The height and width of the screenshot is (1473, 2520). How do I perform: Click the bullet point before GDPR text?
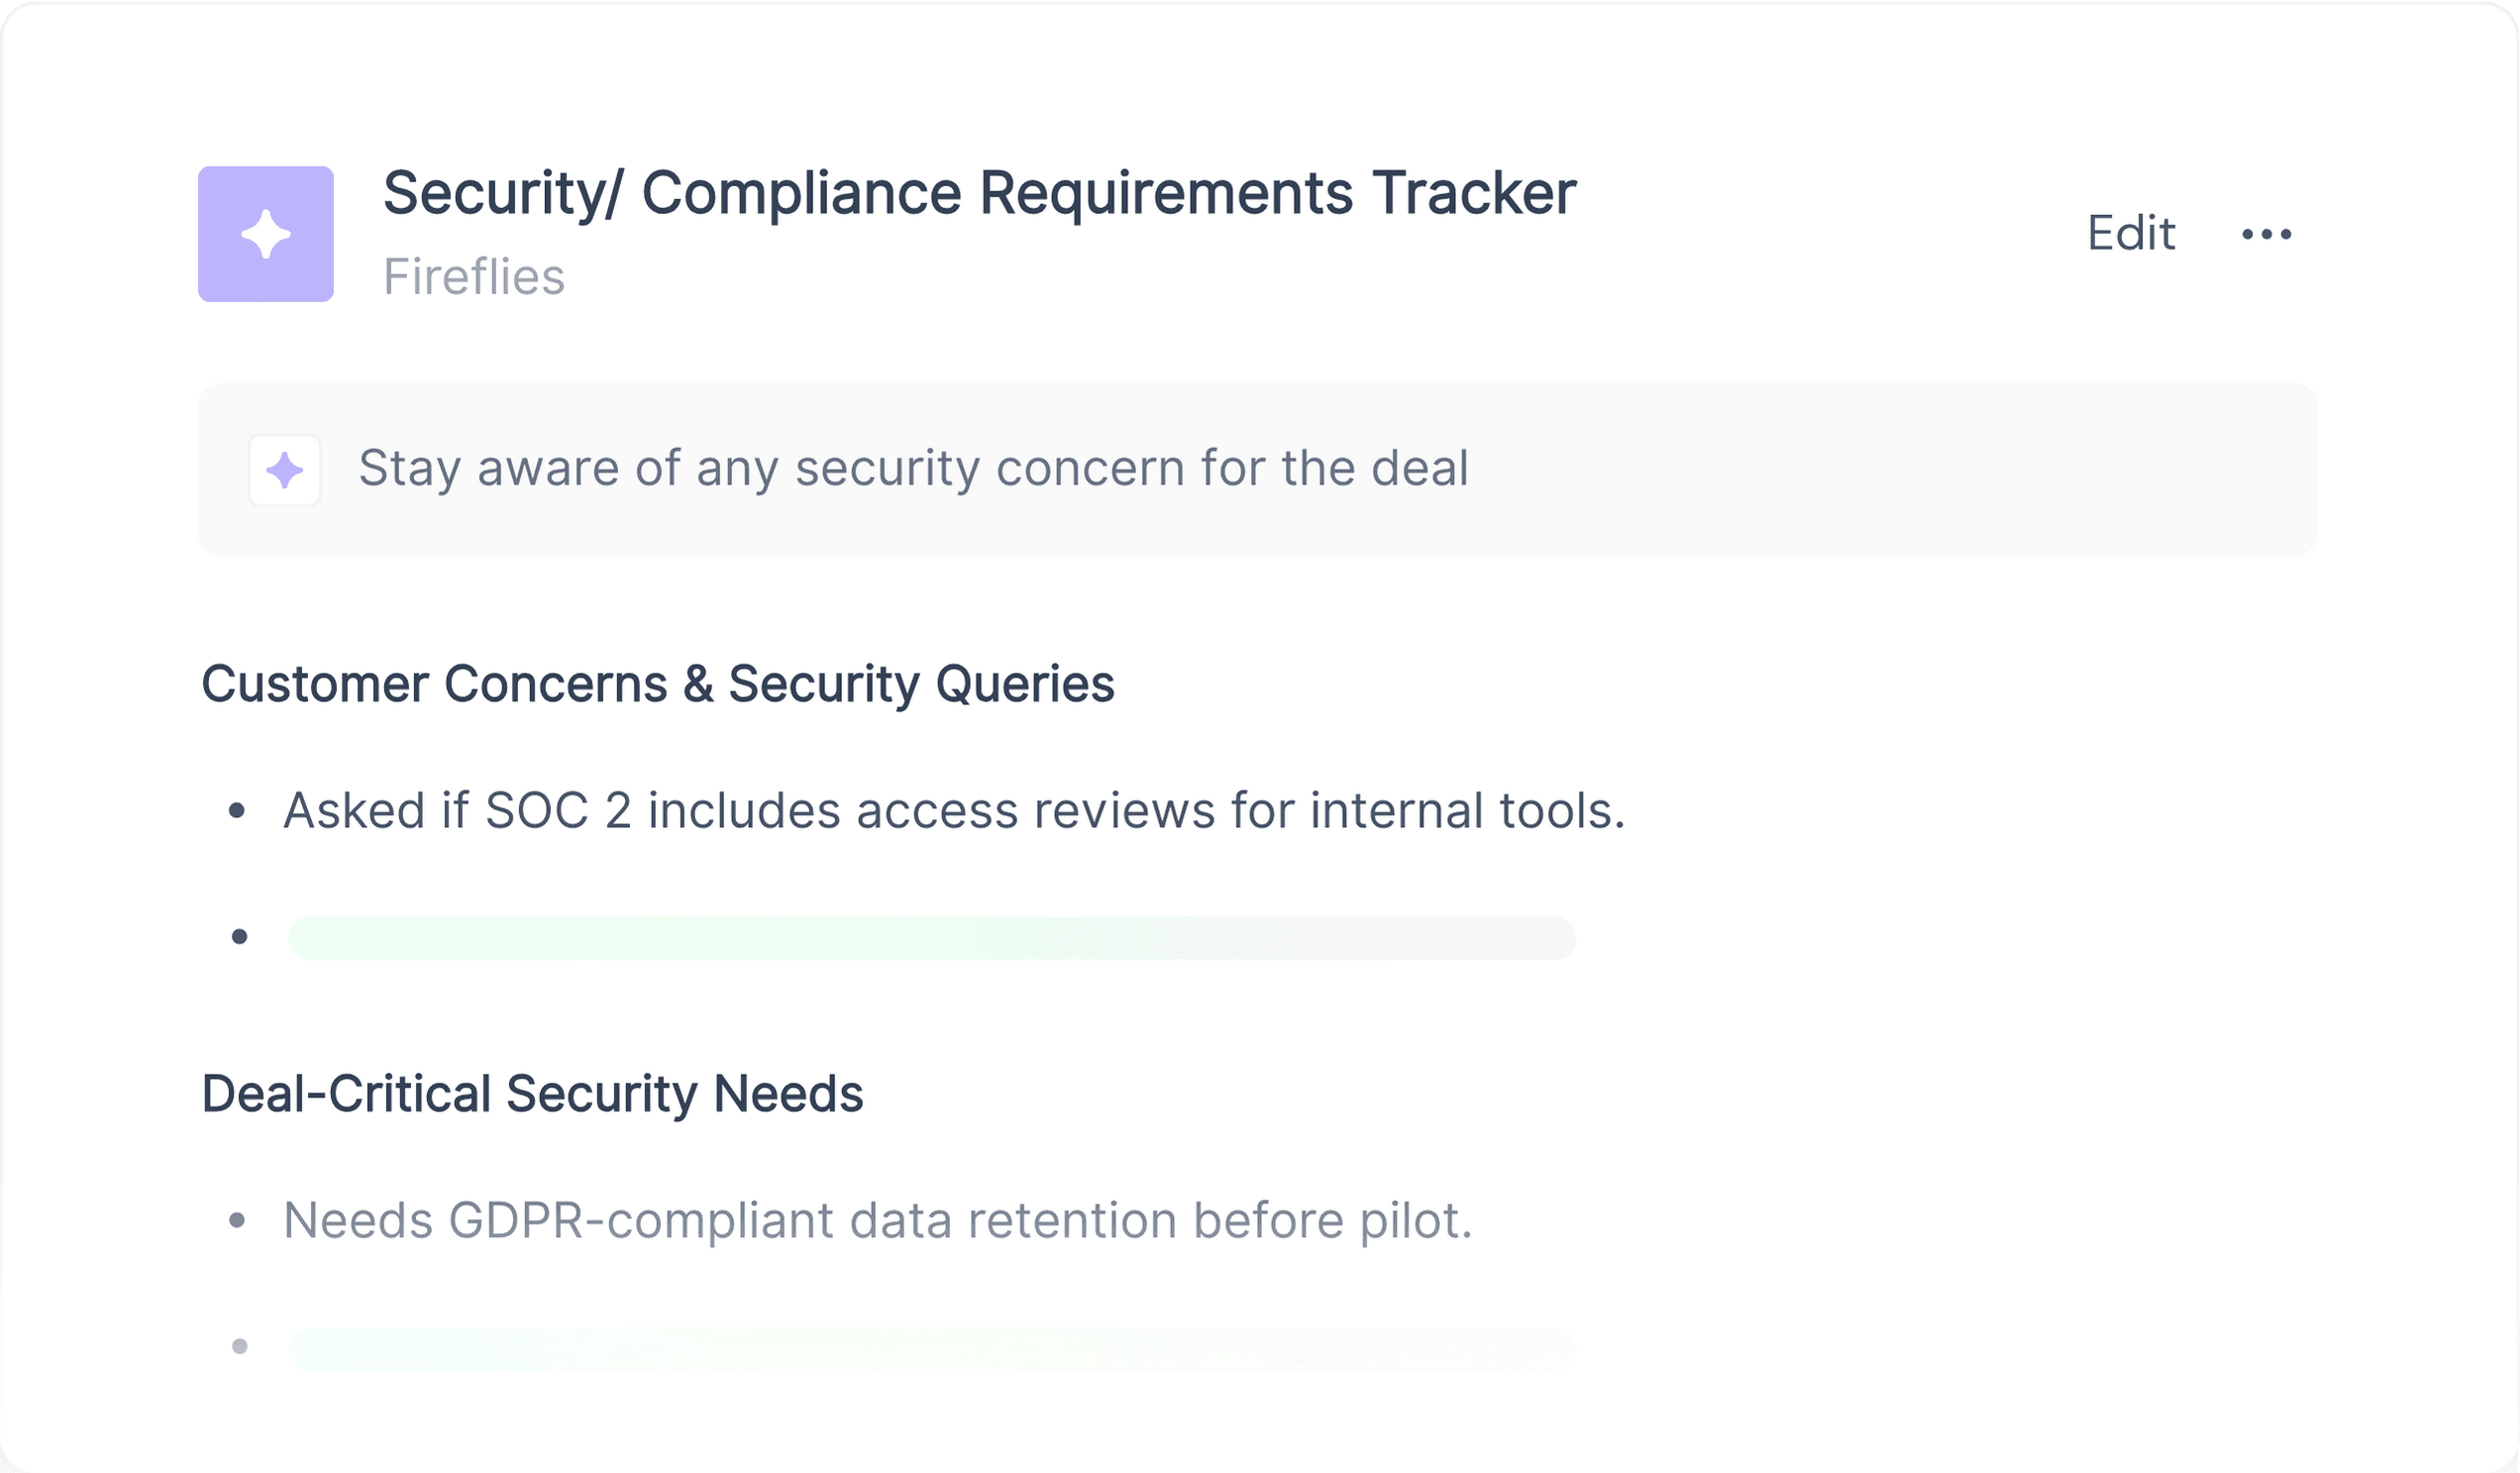click(237, 1220)
